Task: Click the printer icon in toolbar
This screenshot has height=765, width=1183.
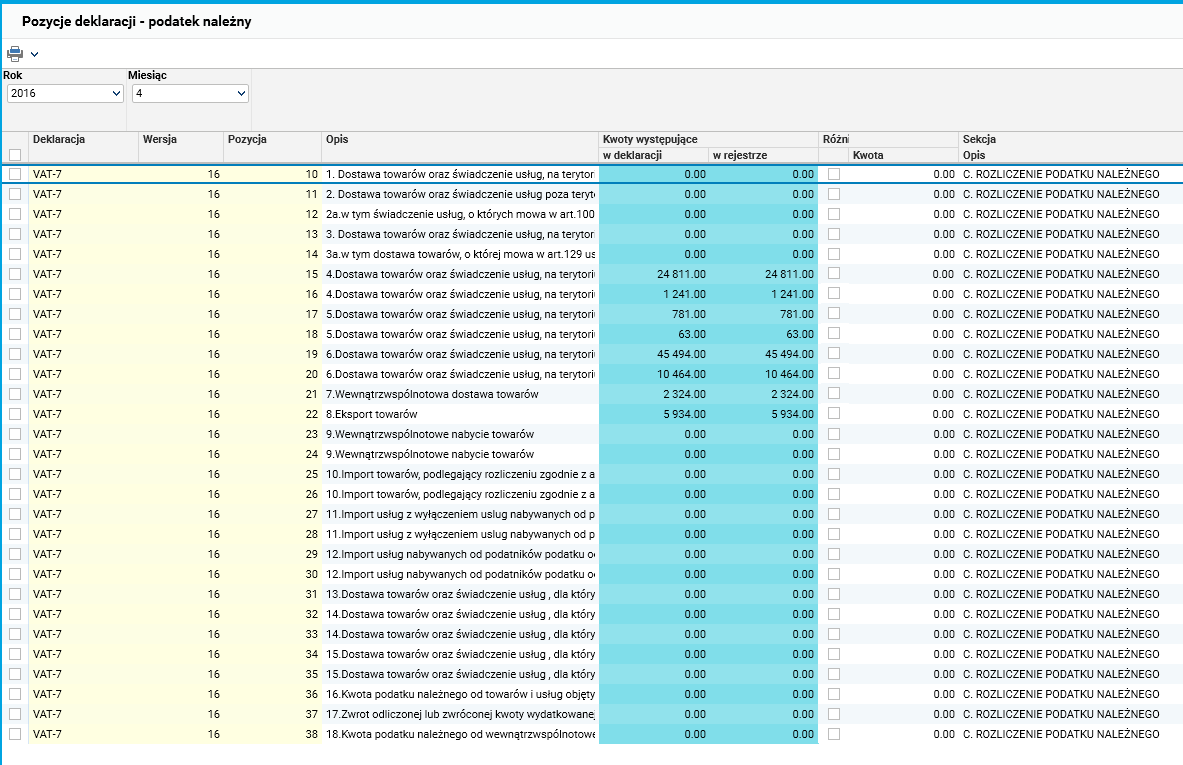Action: (14, 54)
